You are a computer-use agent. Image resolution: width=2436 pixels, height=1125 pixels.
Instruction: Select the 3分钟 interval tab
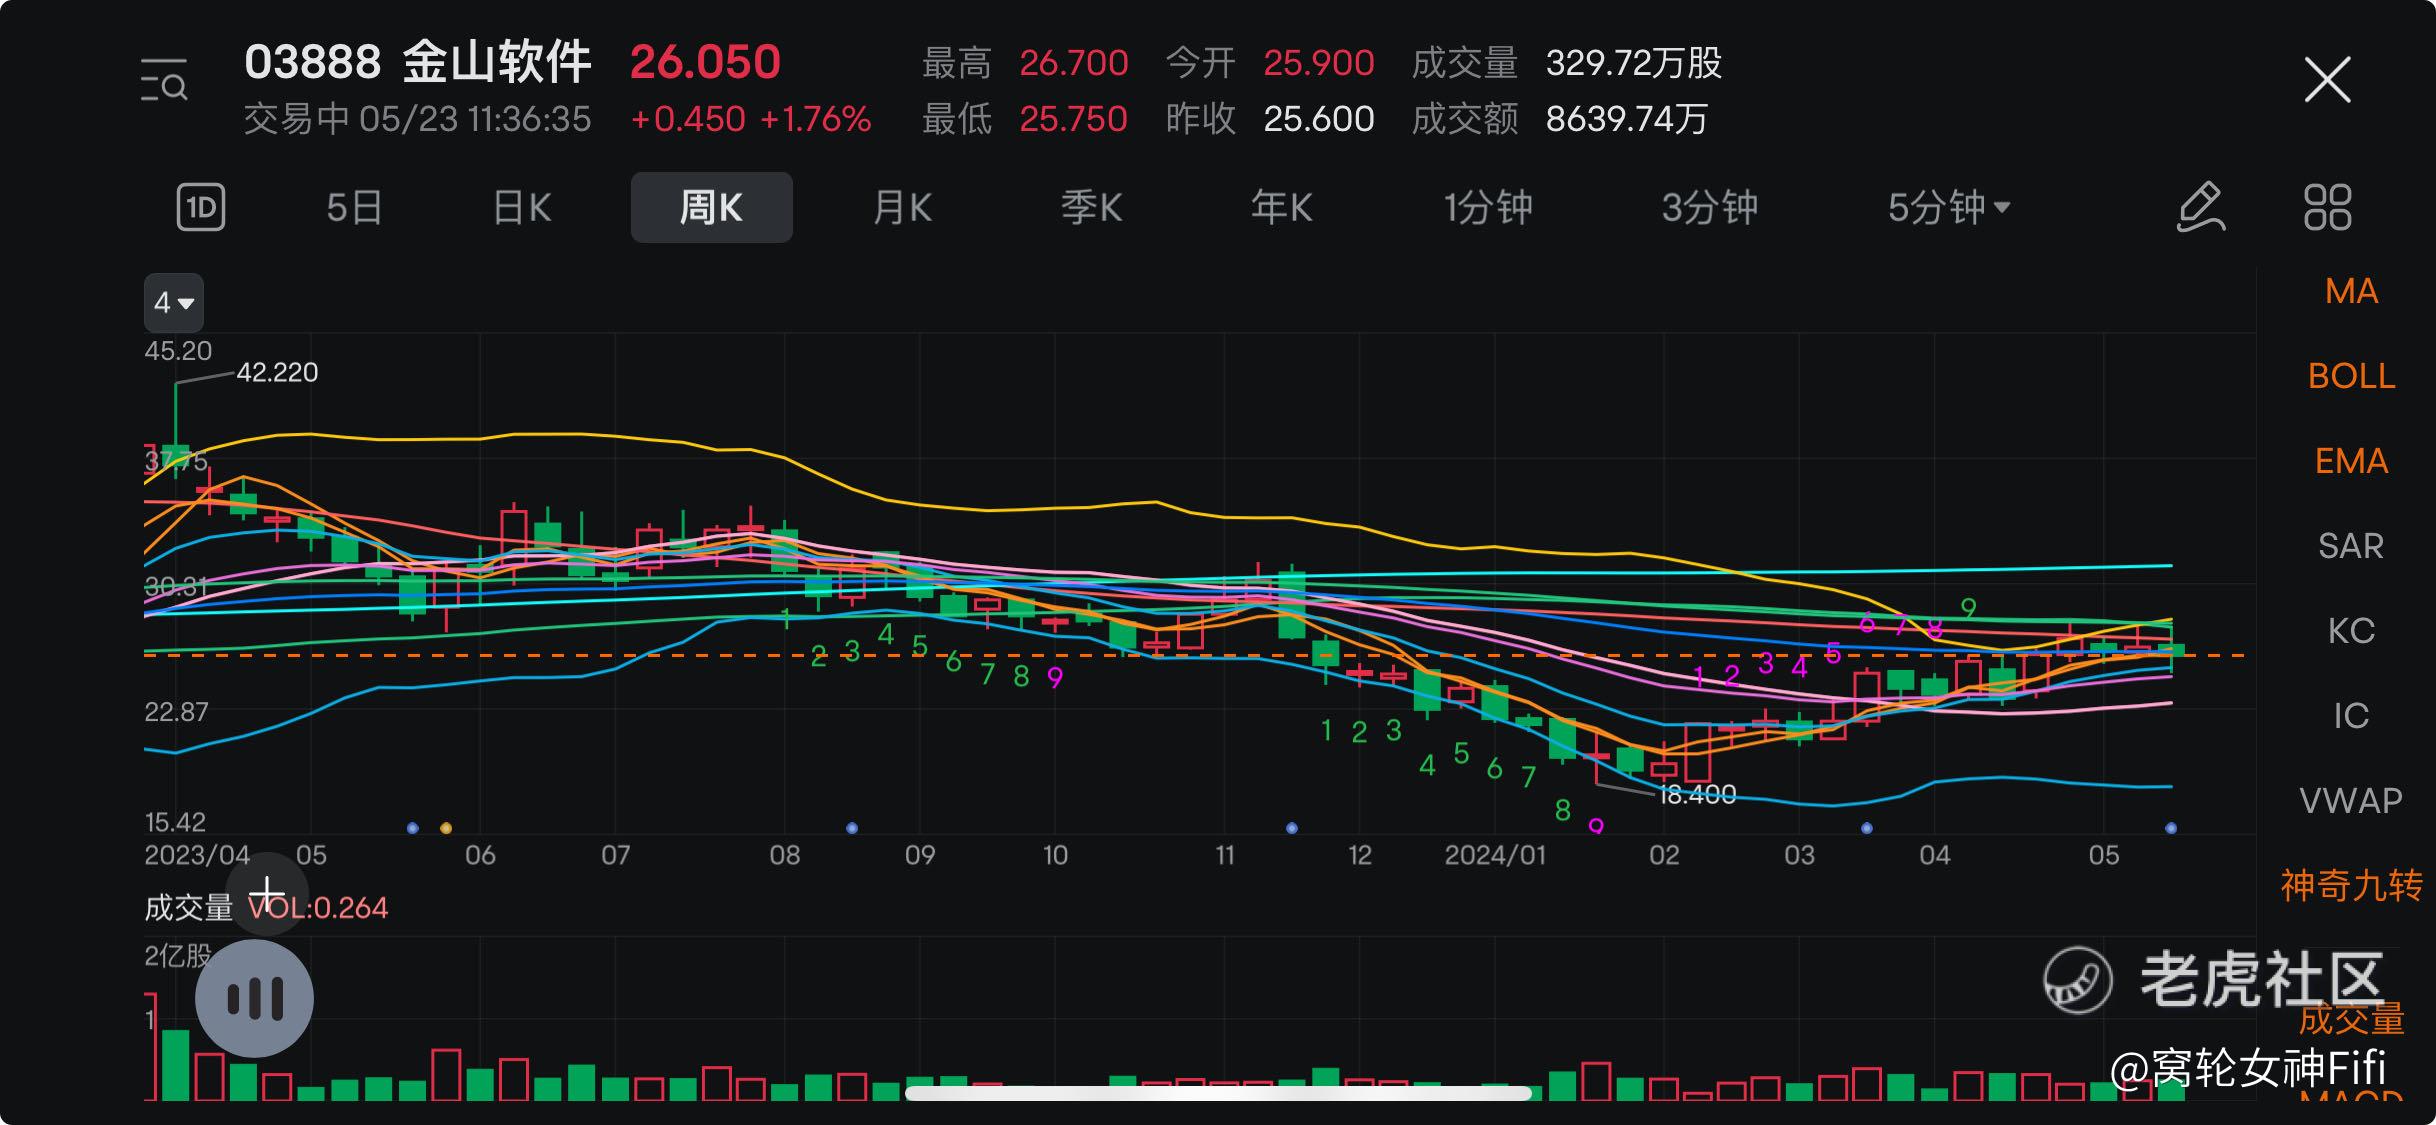[x=1709, y=207]
